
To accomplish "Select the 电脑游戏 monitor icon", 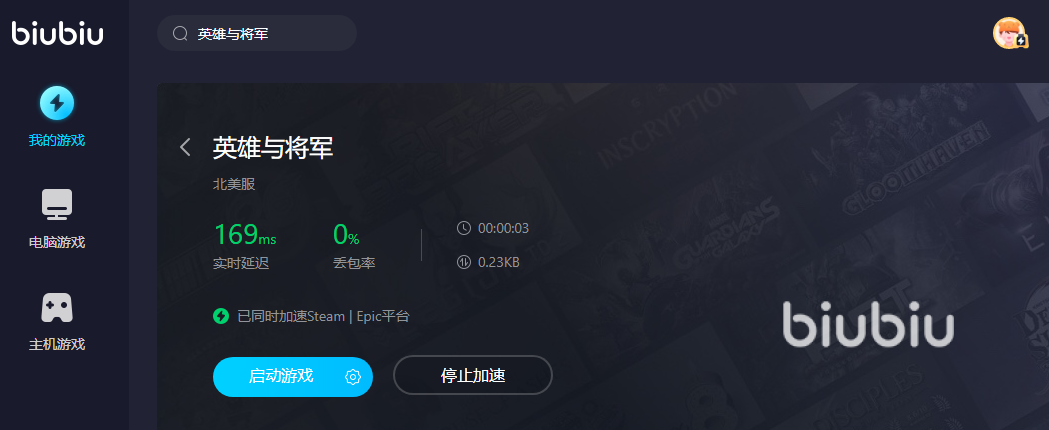I will tap(57, 205).
